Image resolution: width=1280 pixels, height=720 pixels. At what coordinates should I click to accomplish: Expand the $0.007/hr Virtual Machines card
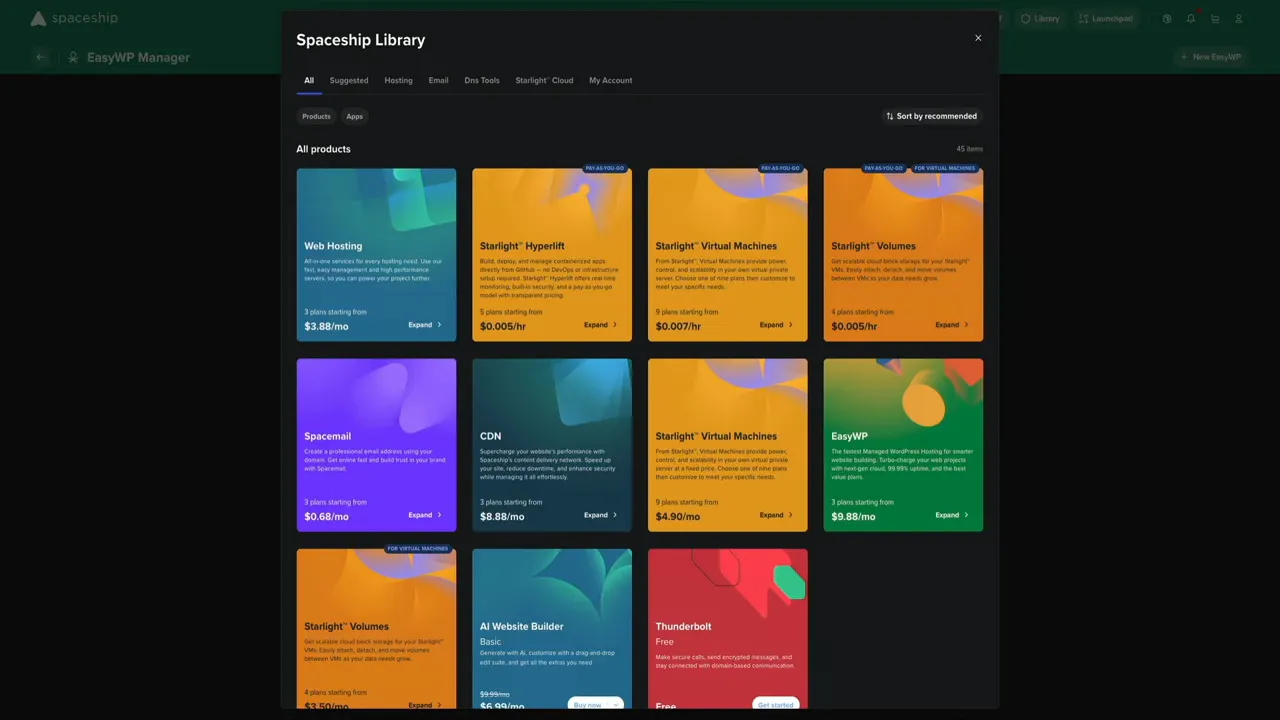click(x=776, y=325)
